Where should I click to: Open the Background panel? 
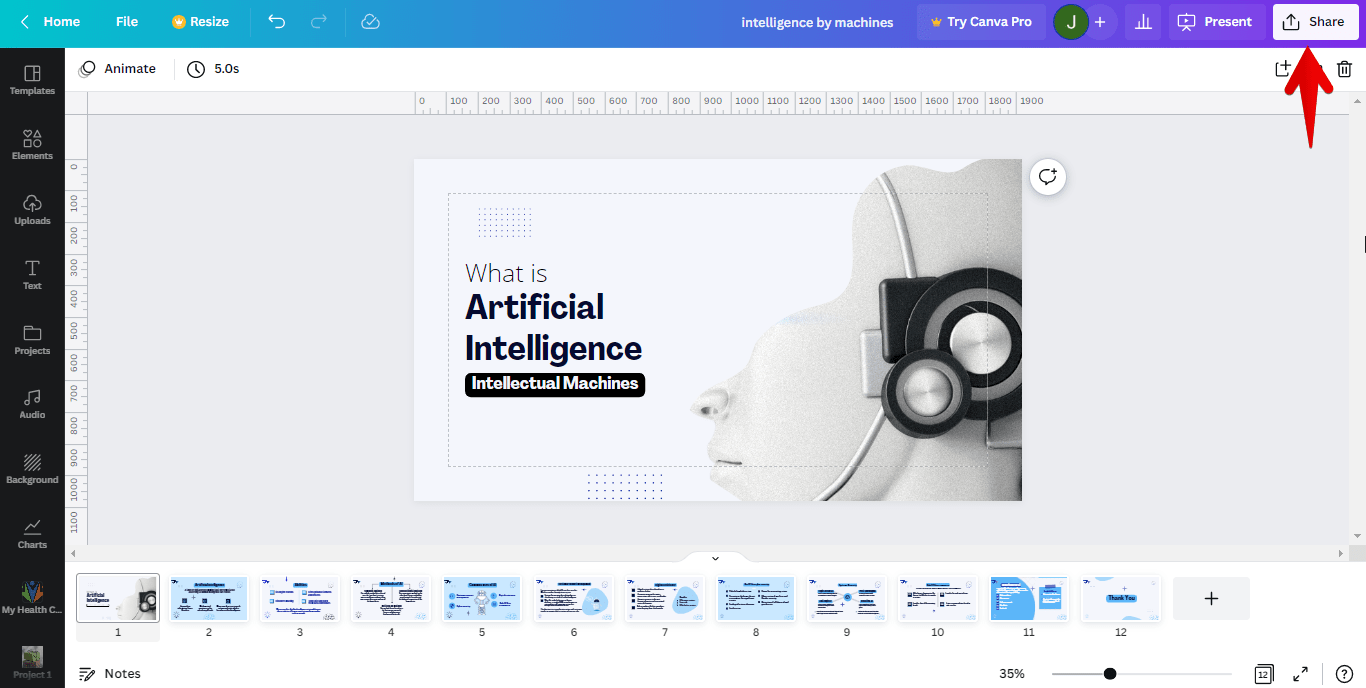click(32, 469)
